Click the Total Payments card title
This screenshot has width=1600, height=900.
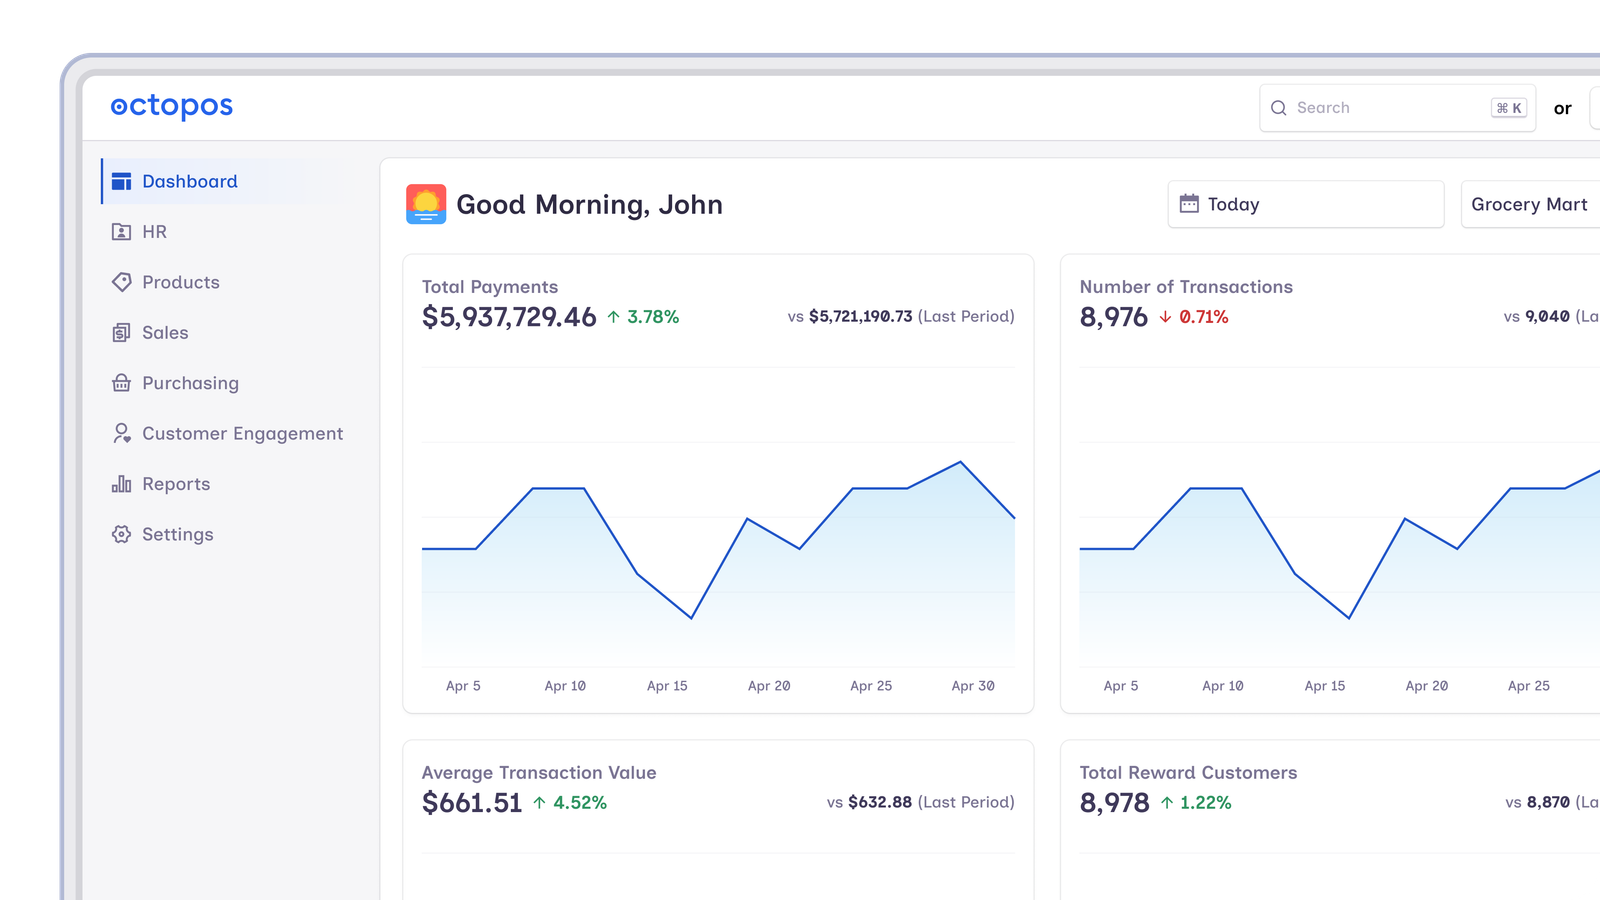pyautogui.click(x=490, y=287)
